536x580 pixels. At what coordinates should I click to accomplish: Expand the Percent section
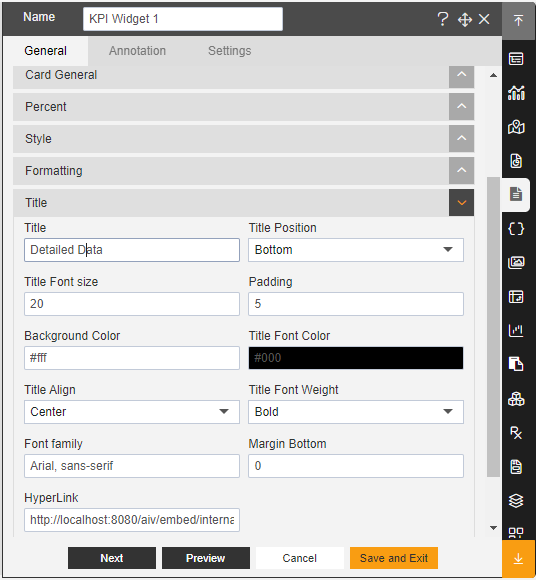click(x=461, y=107)
